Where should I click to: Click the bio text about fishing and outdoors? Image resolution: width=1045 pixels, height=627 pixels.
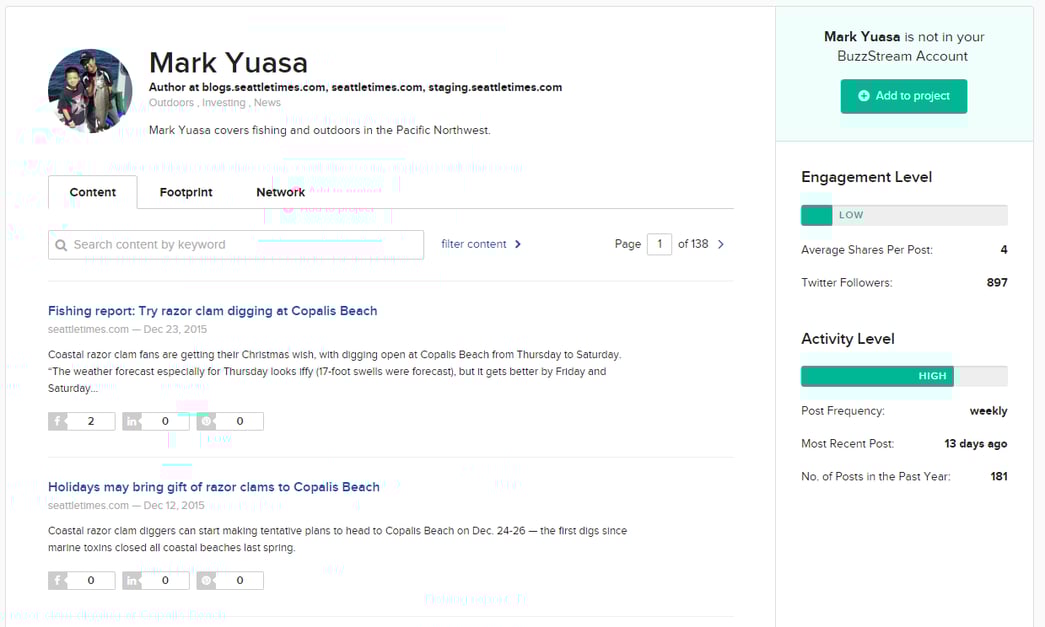[319, 130]
